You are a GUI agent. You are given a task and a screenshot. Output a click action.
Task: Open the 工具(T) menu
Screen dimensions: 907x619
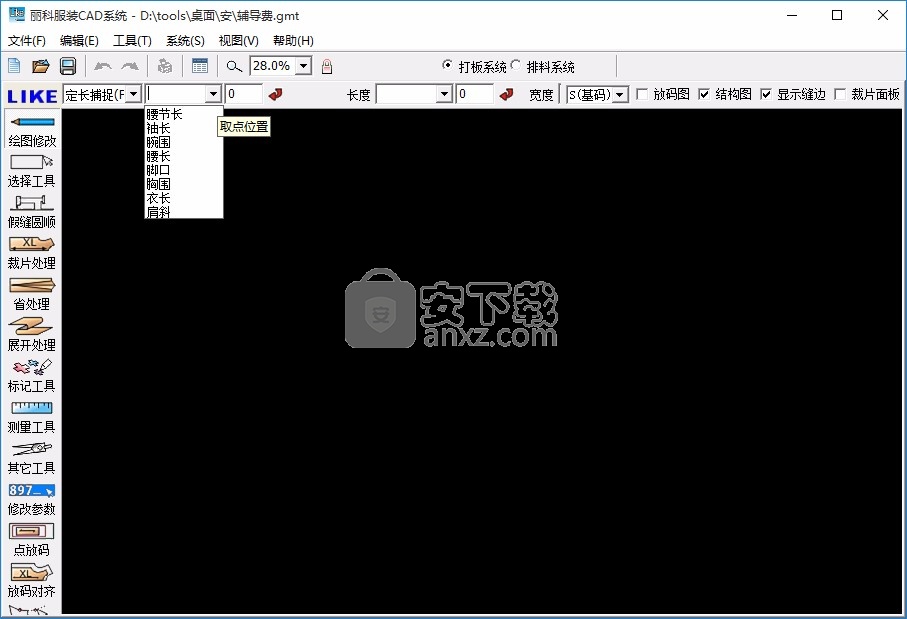(132, 41)
